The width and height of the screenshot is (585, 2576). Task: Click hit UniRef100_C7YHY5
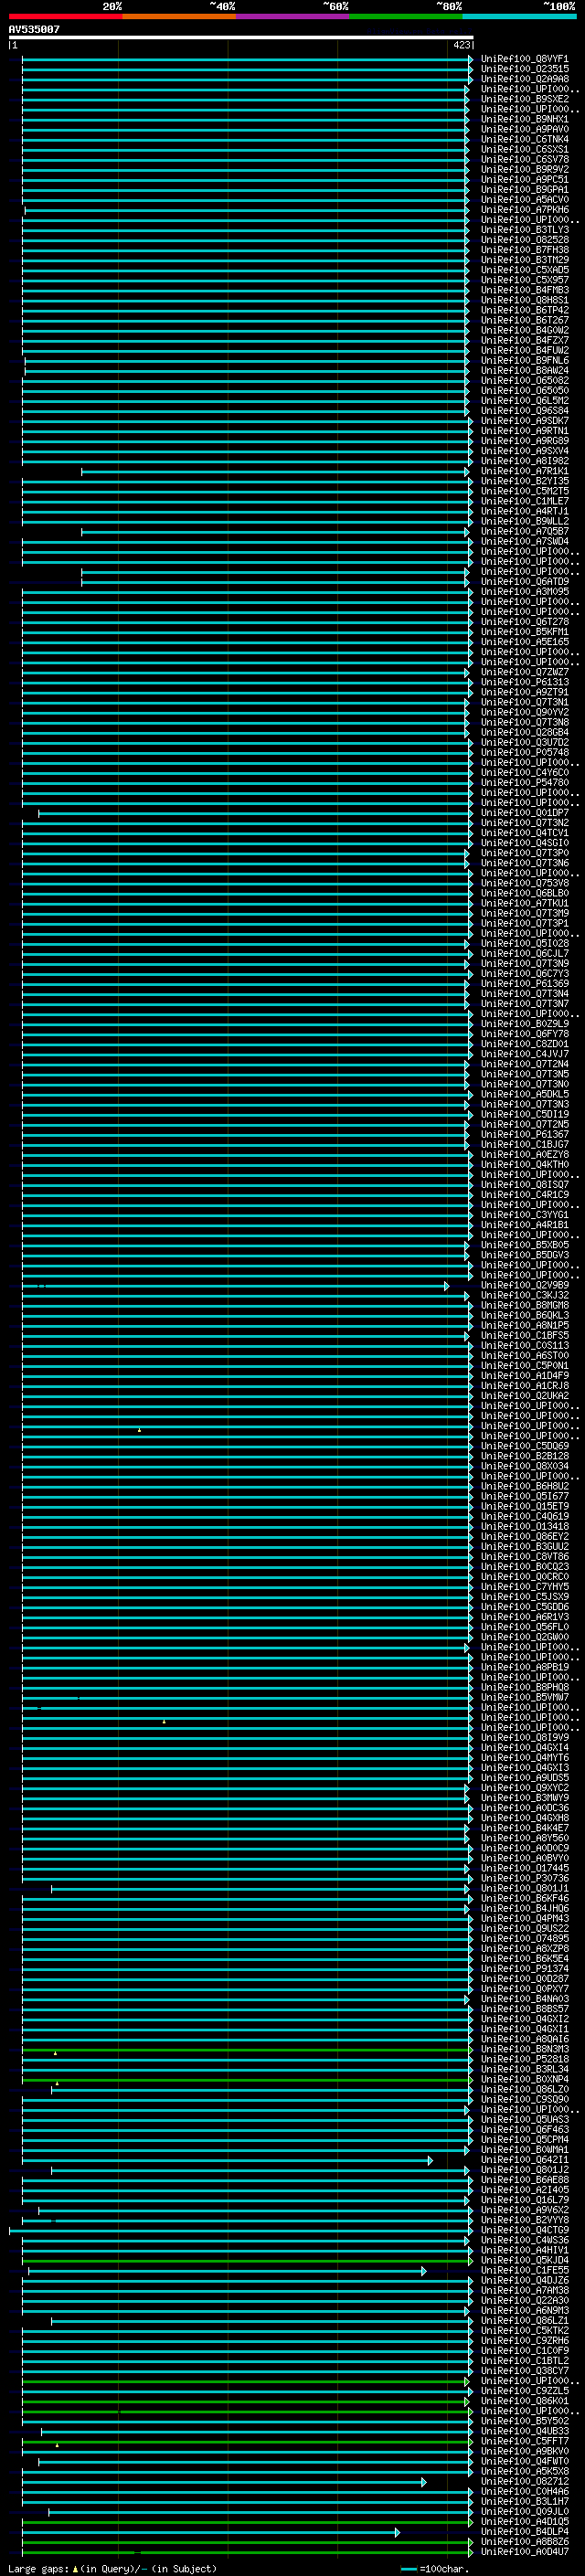524,1587
